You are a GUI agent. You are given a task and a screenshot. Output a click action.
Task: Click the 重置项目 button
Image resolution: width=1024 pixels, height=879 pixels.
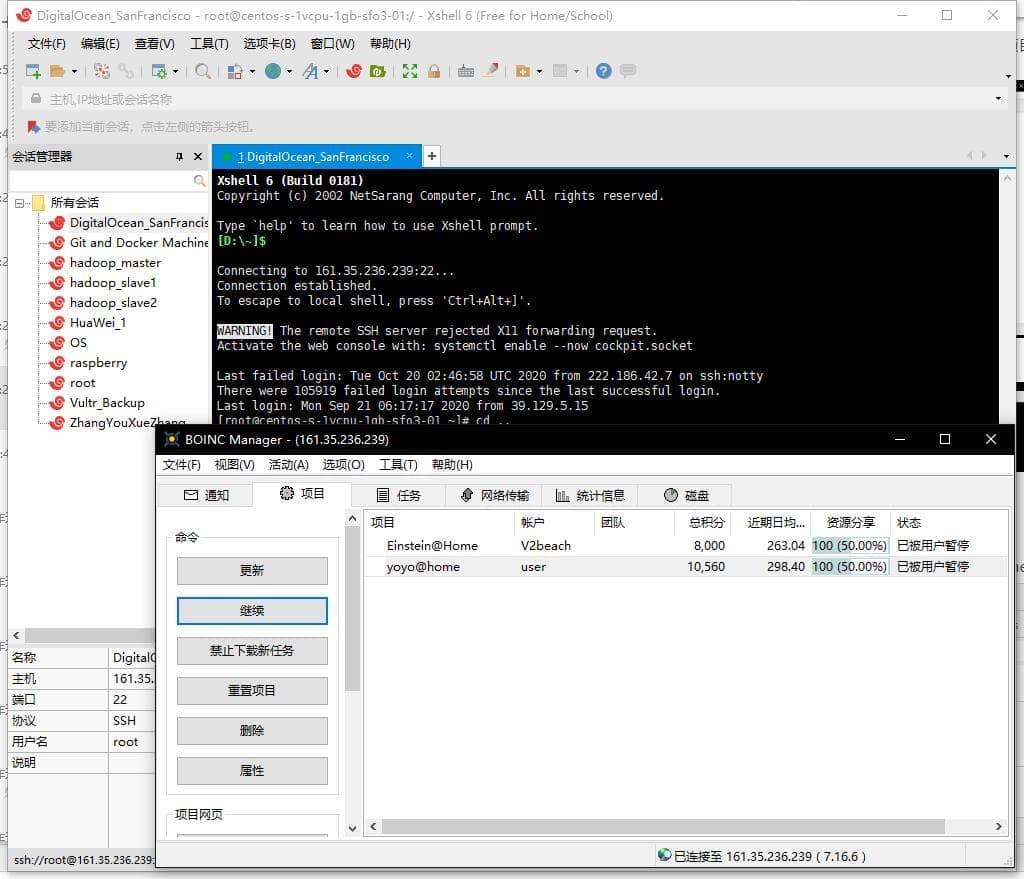252,690
